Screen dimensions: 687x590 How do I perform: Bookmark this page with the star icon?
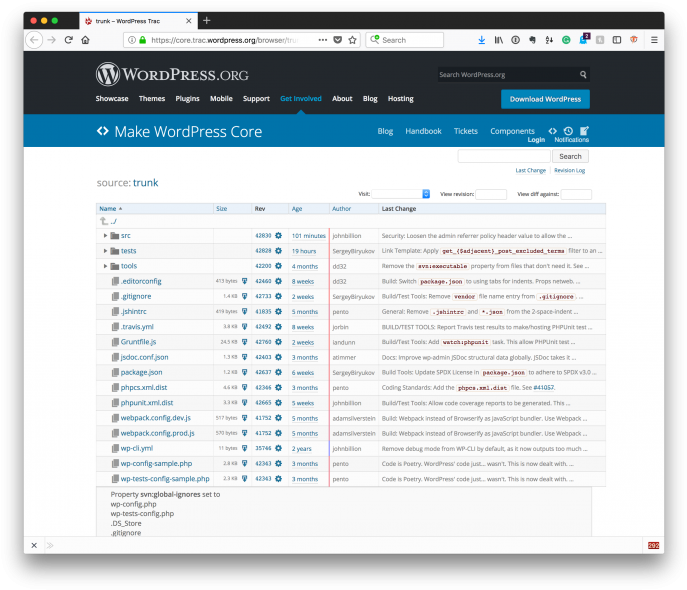(352, 40)
